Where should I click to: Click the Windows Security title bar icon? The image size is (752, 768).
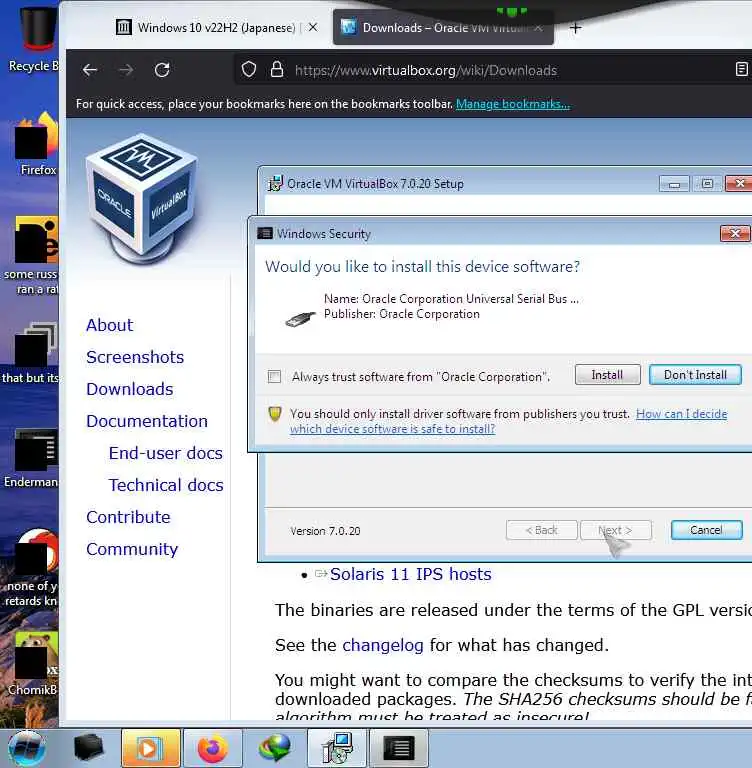(x=265, y=233)
